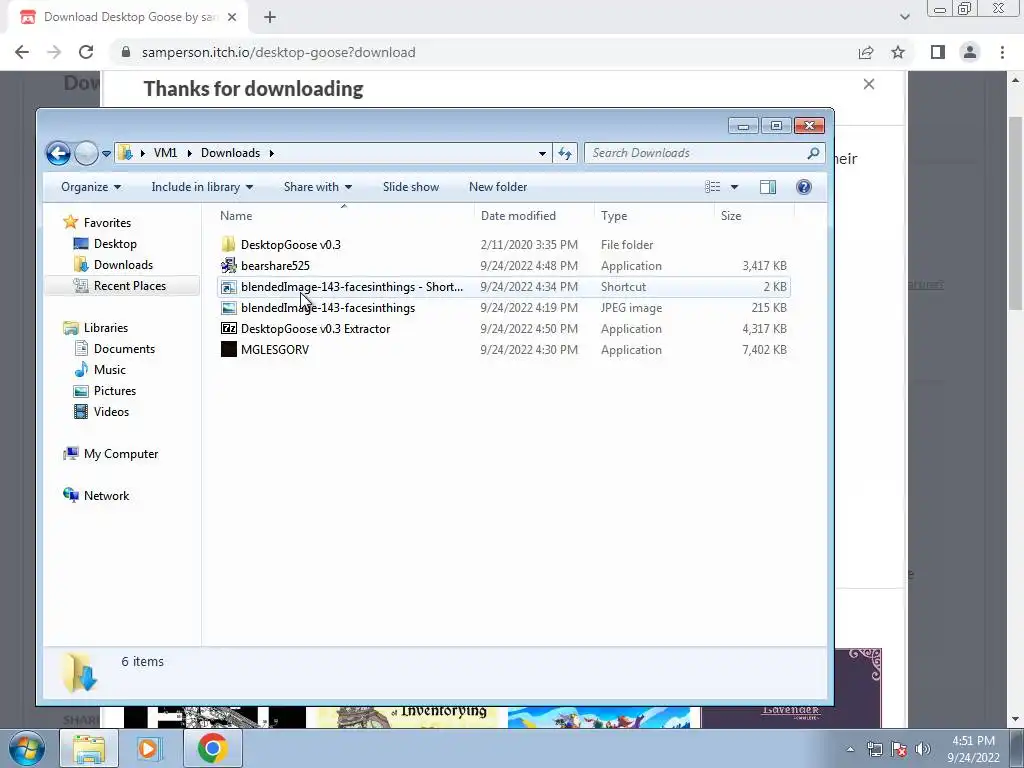1024x768 pixels.
Task: Click the File Explorer taskbar icon
Action: (x=89, y=748)
